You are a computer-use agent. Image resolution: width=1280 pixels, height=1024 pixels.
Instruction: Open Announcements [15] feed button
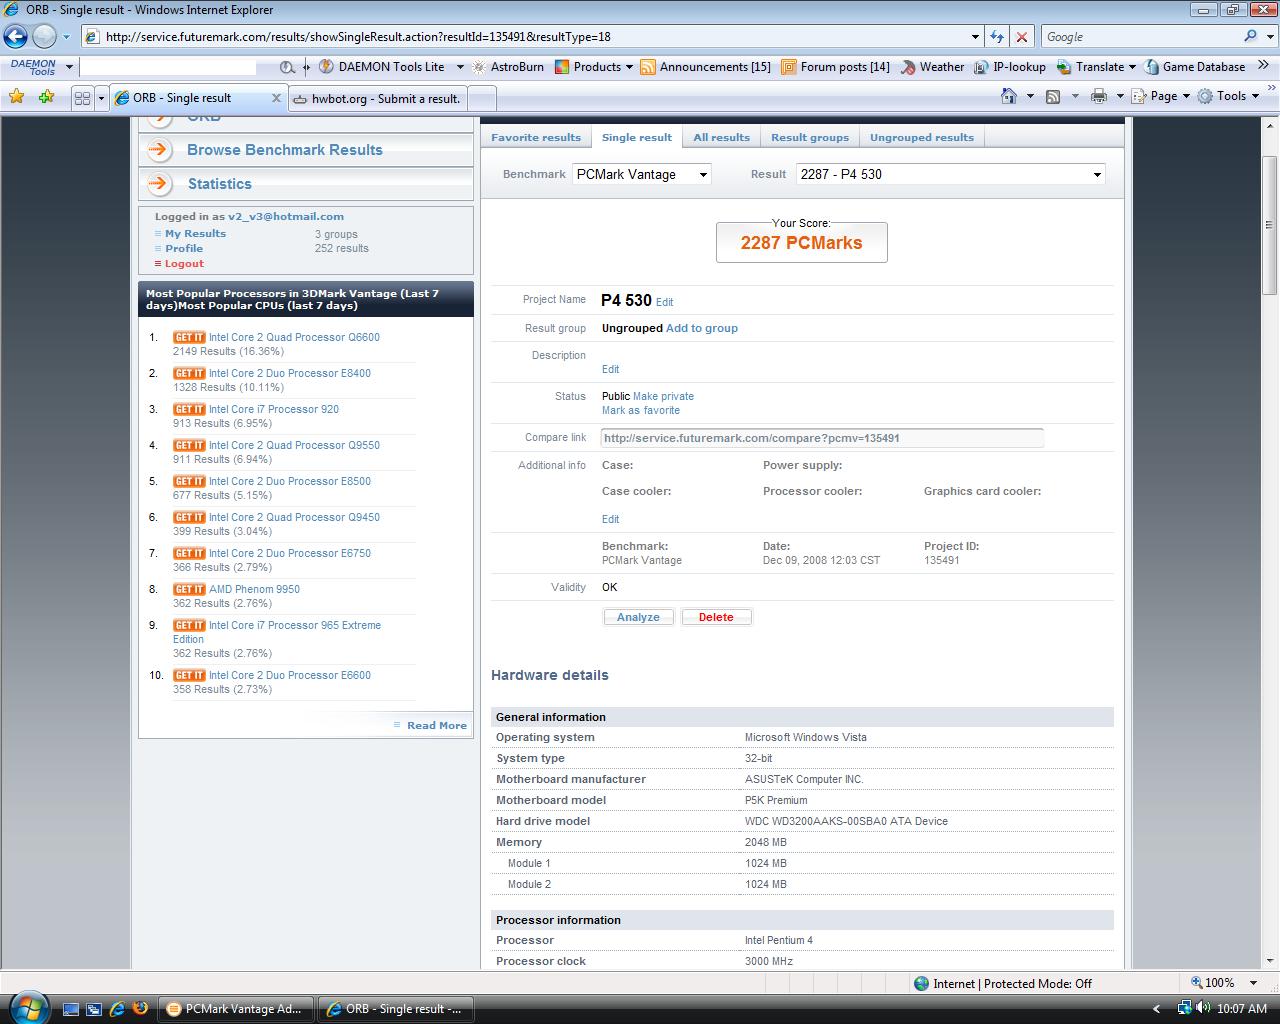pyautogui.click(x=706, y=67)
